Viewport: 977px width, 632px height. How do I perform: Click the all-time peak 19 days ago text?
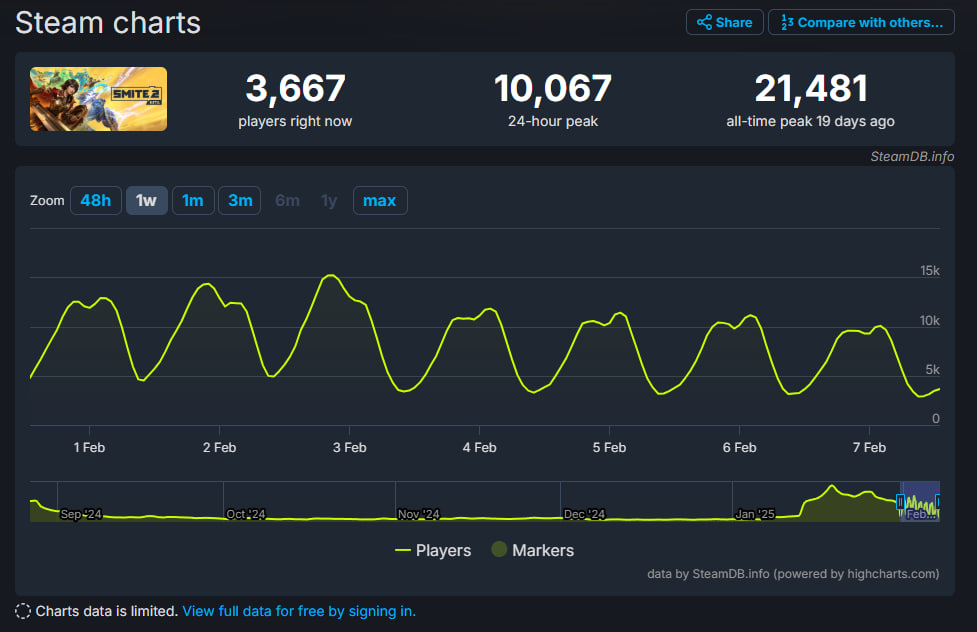coord(811,122)
